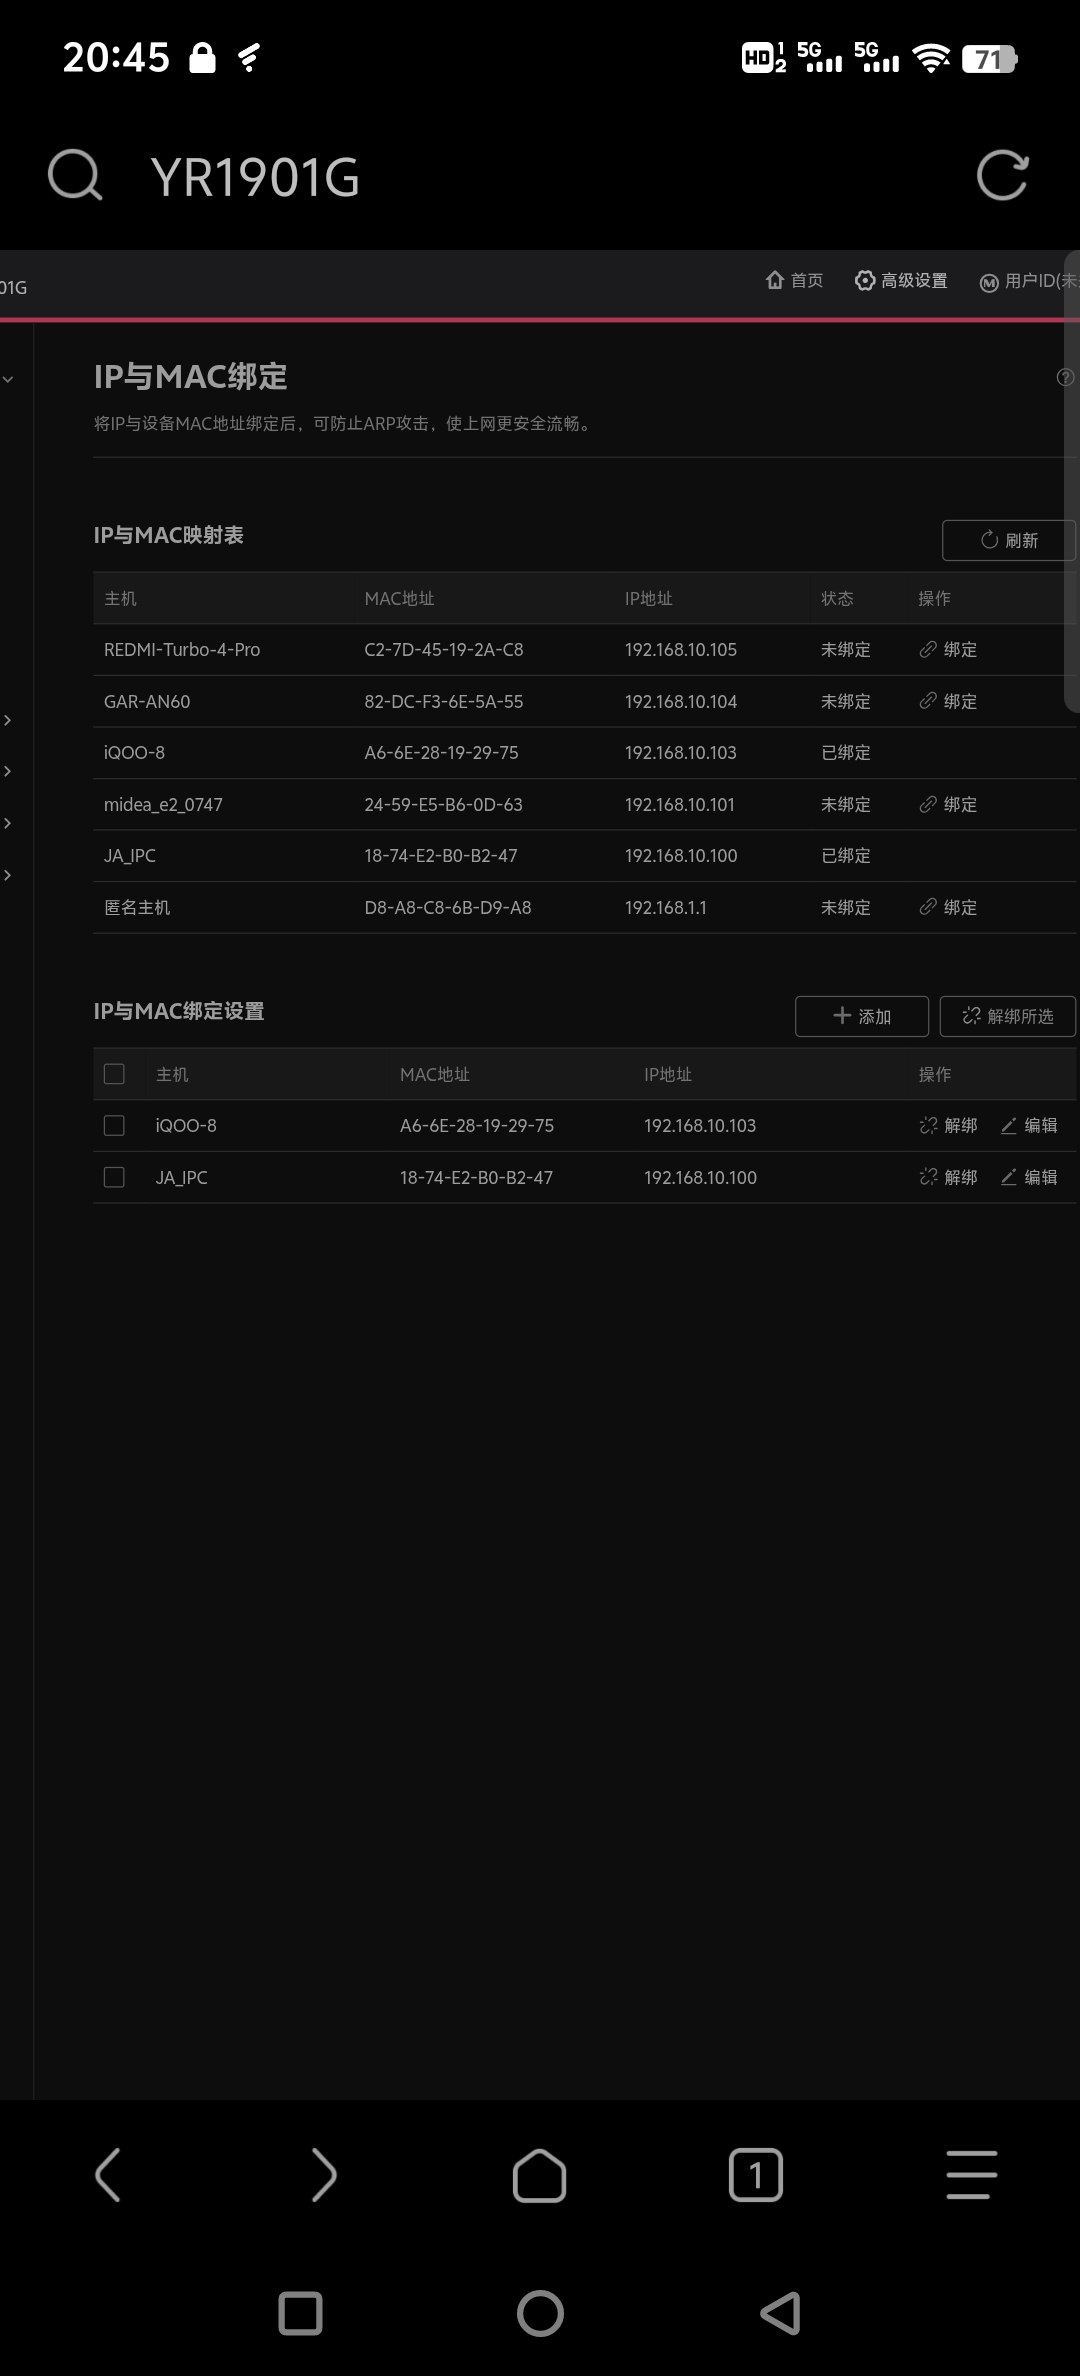Click the 添加 add binding button
The image size is (1080, 2376).
point(861,1016)
